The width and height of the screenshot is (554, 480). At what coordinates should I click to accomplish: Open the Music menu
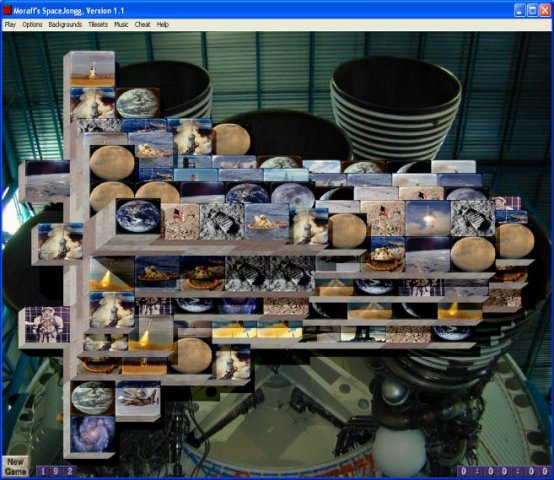(x=121, y=24)
